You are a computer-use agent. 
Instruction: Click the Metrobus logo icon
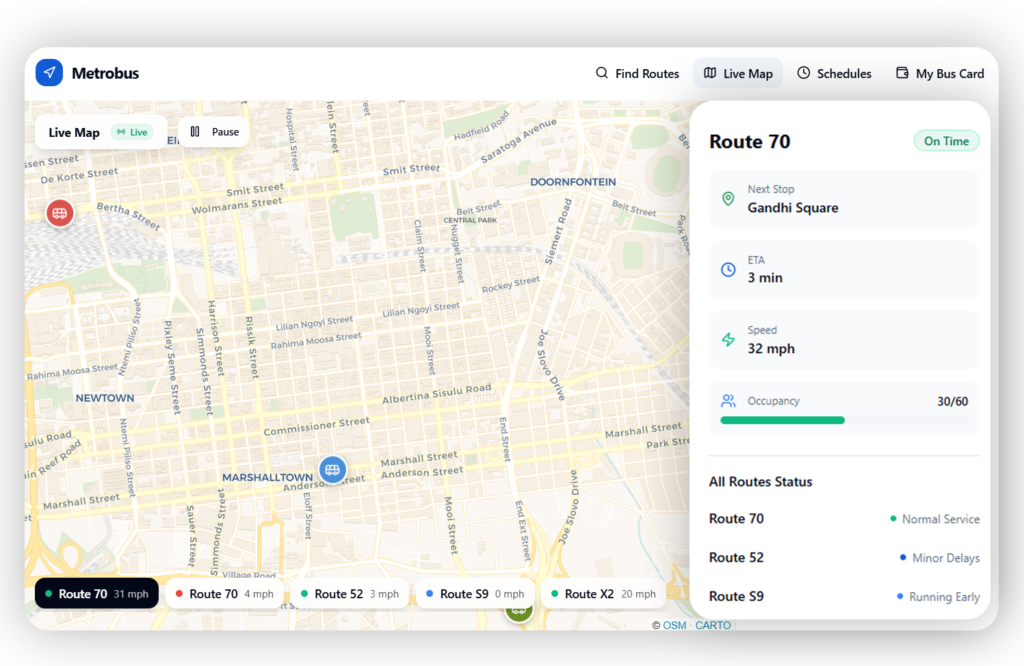tap(49, 73)
